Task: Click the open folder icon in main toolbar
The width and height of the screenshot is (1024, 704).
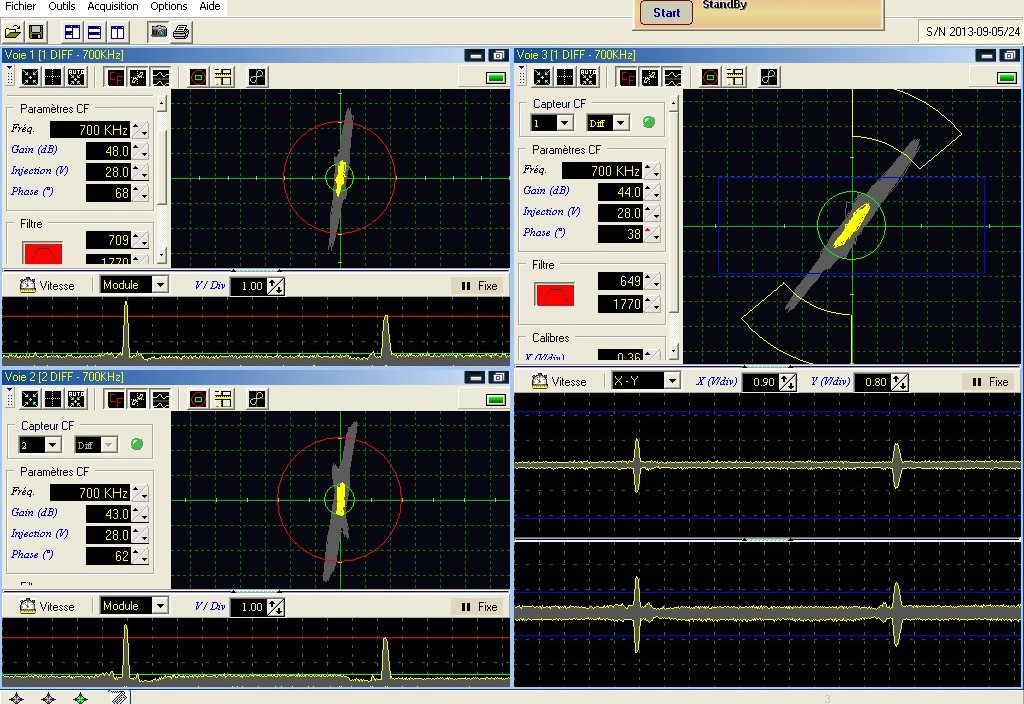Action: tap(13, 32)
